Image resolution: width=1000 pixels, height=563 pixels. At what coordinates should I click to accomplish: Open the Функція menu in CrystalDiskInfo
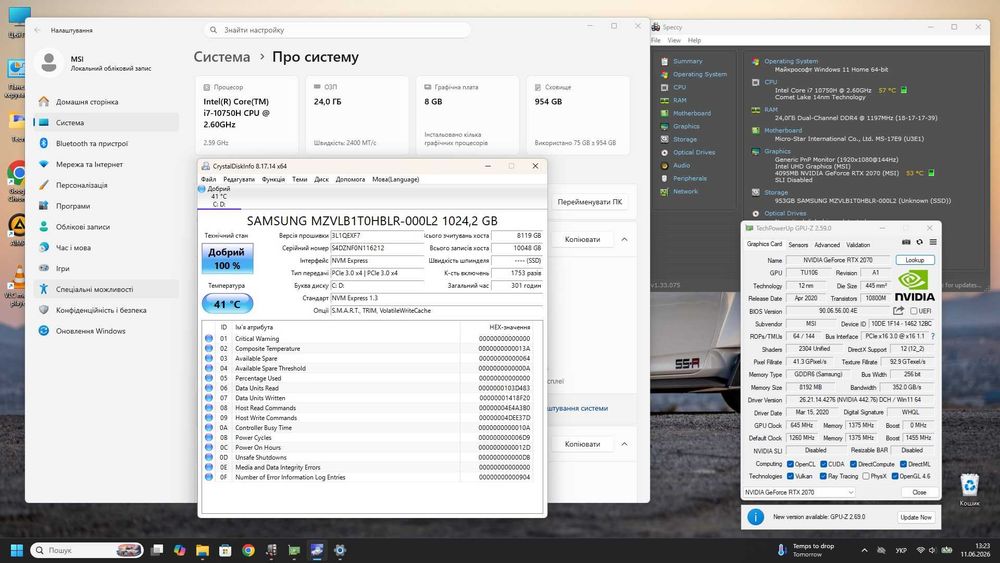[274, 179]
